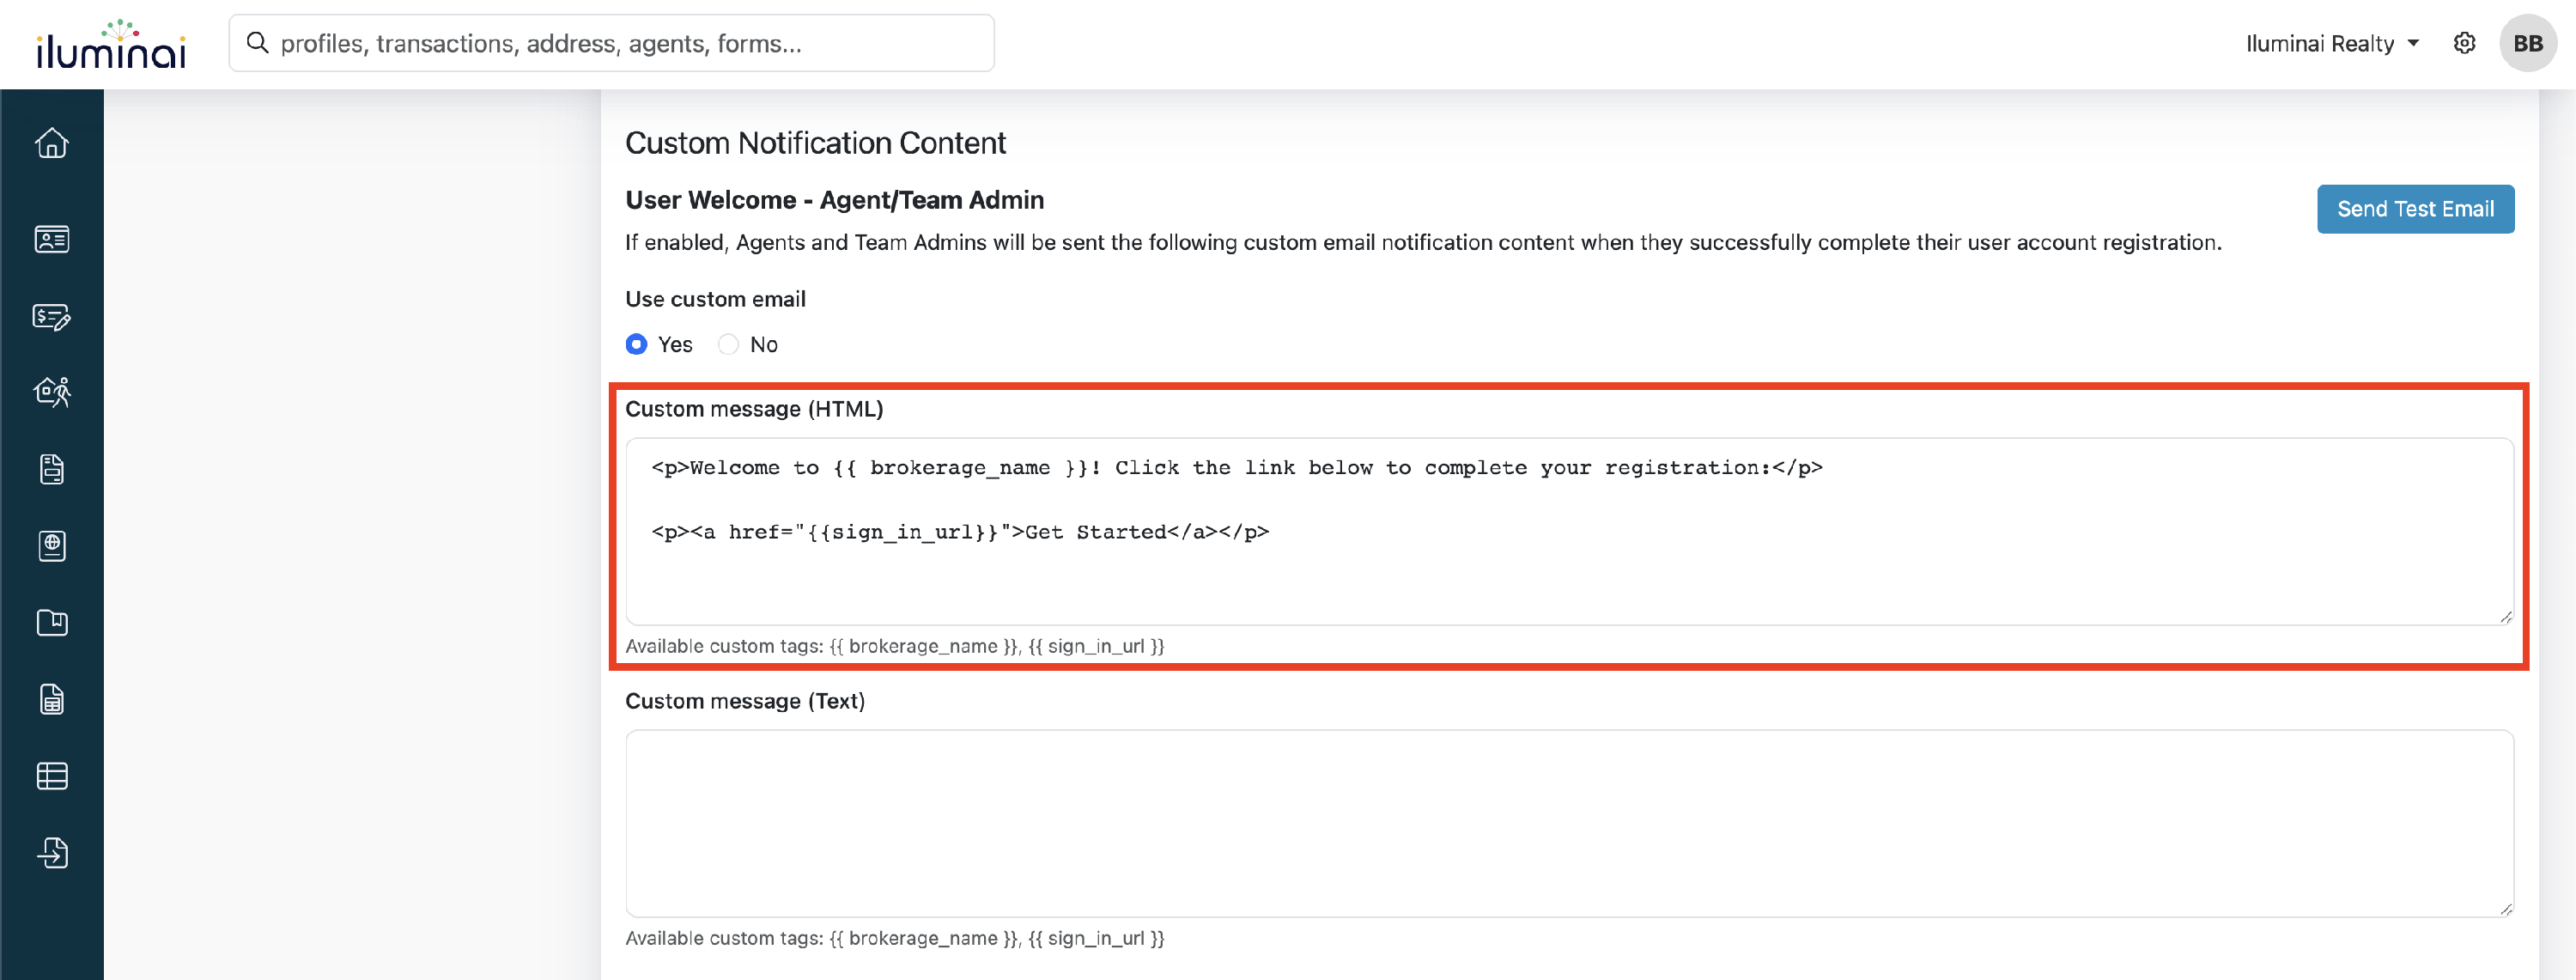The width and height of the screenshot is (2576, 980).
Task: Open the document with table sidebar icon
Action: [x=52, y=699]
